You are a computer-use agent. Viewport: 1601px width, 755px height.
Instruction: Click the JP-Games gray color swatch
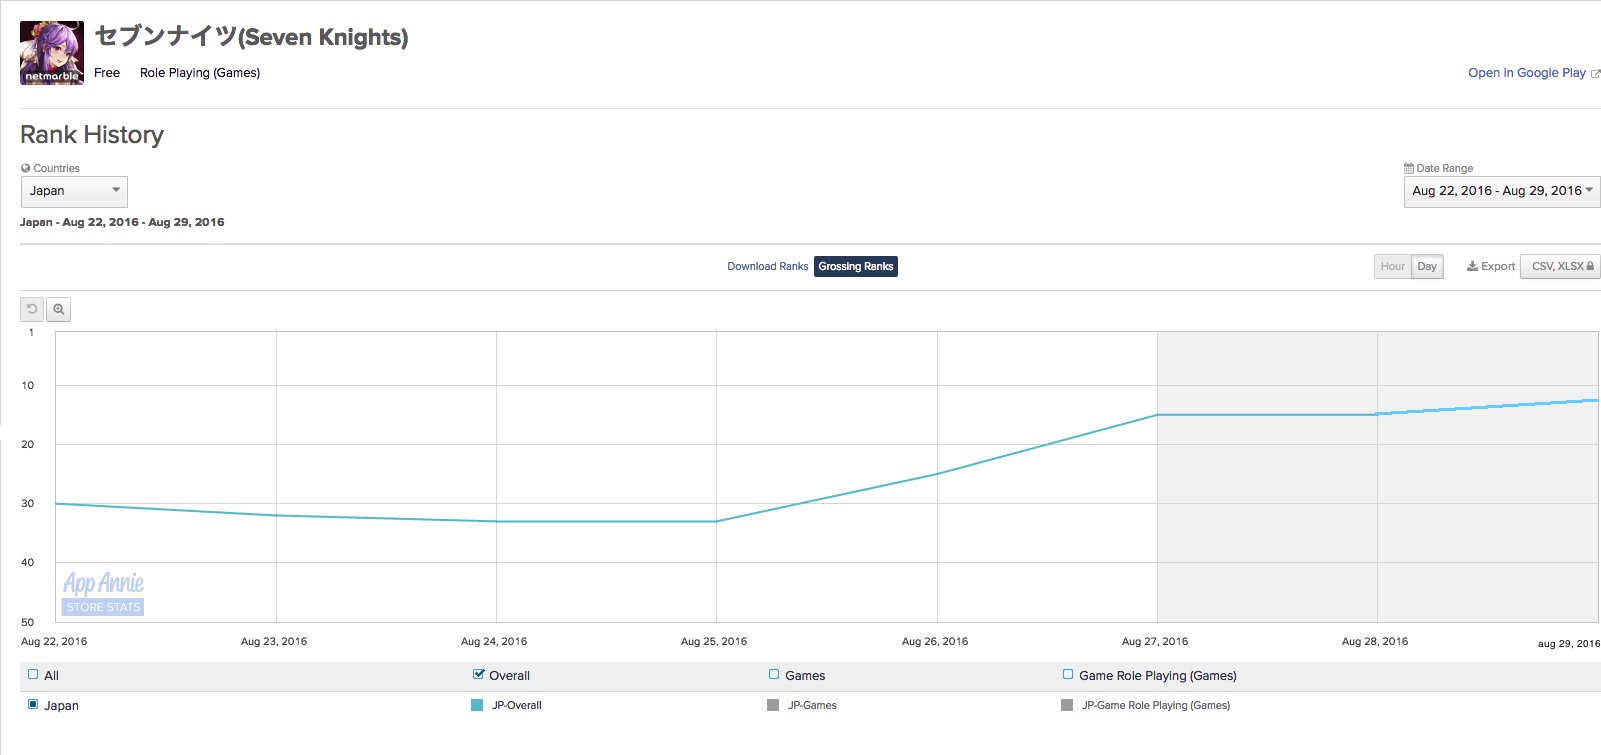773,705
